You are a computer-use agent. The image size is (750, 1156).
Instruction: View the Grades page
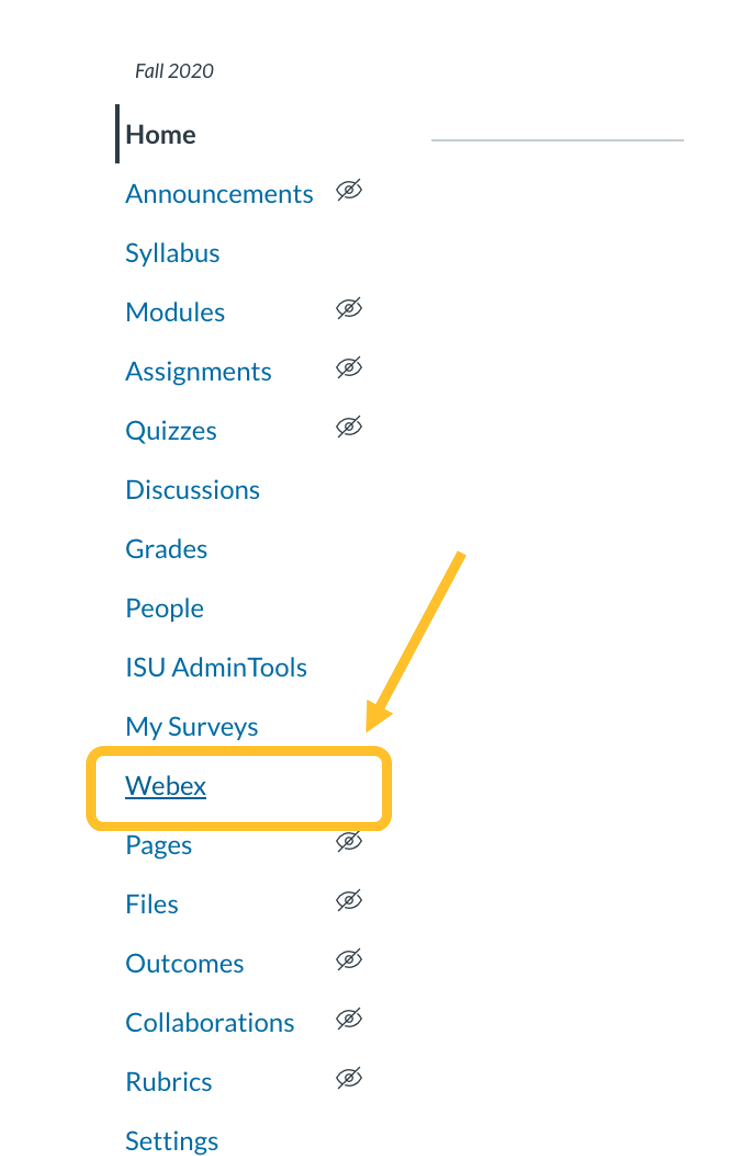pos(166,549)
